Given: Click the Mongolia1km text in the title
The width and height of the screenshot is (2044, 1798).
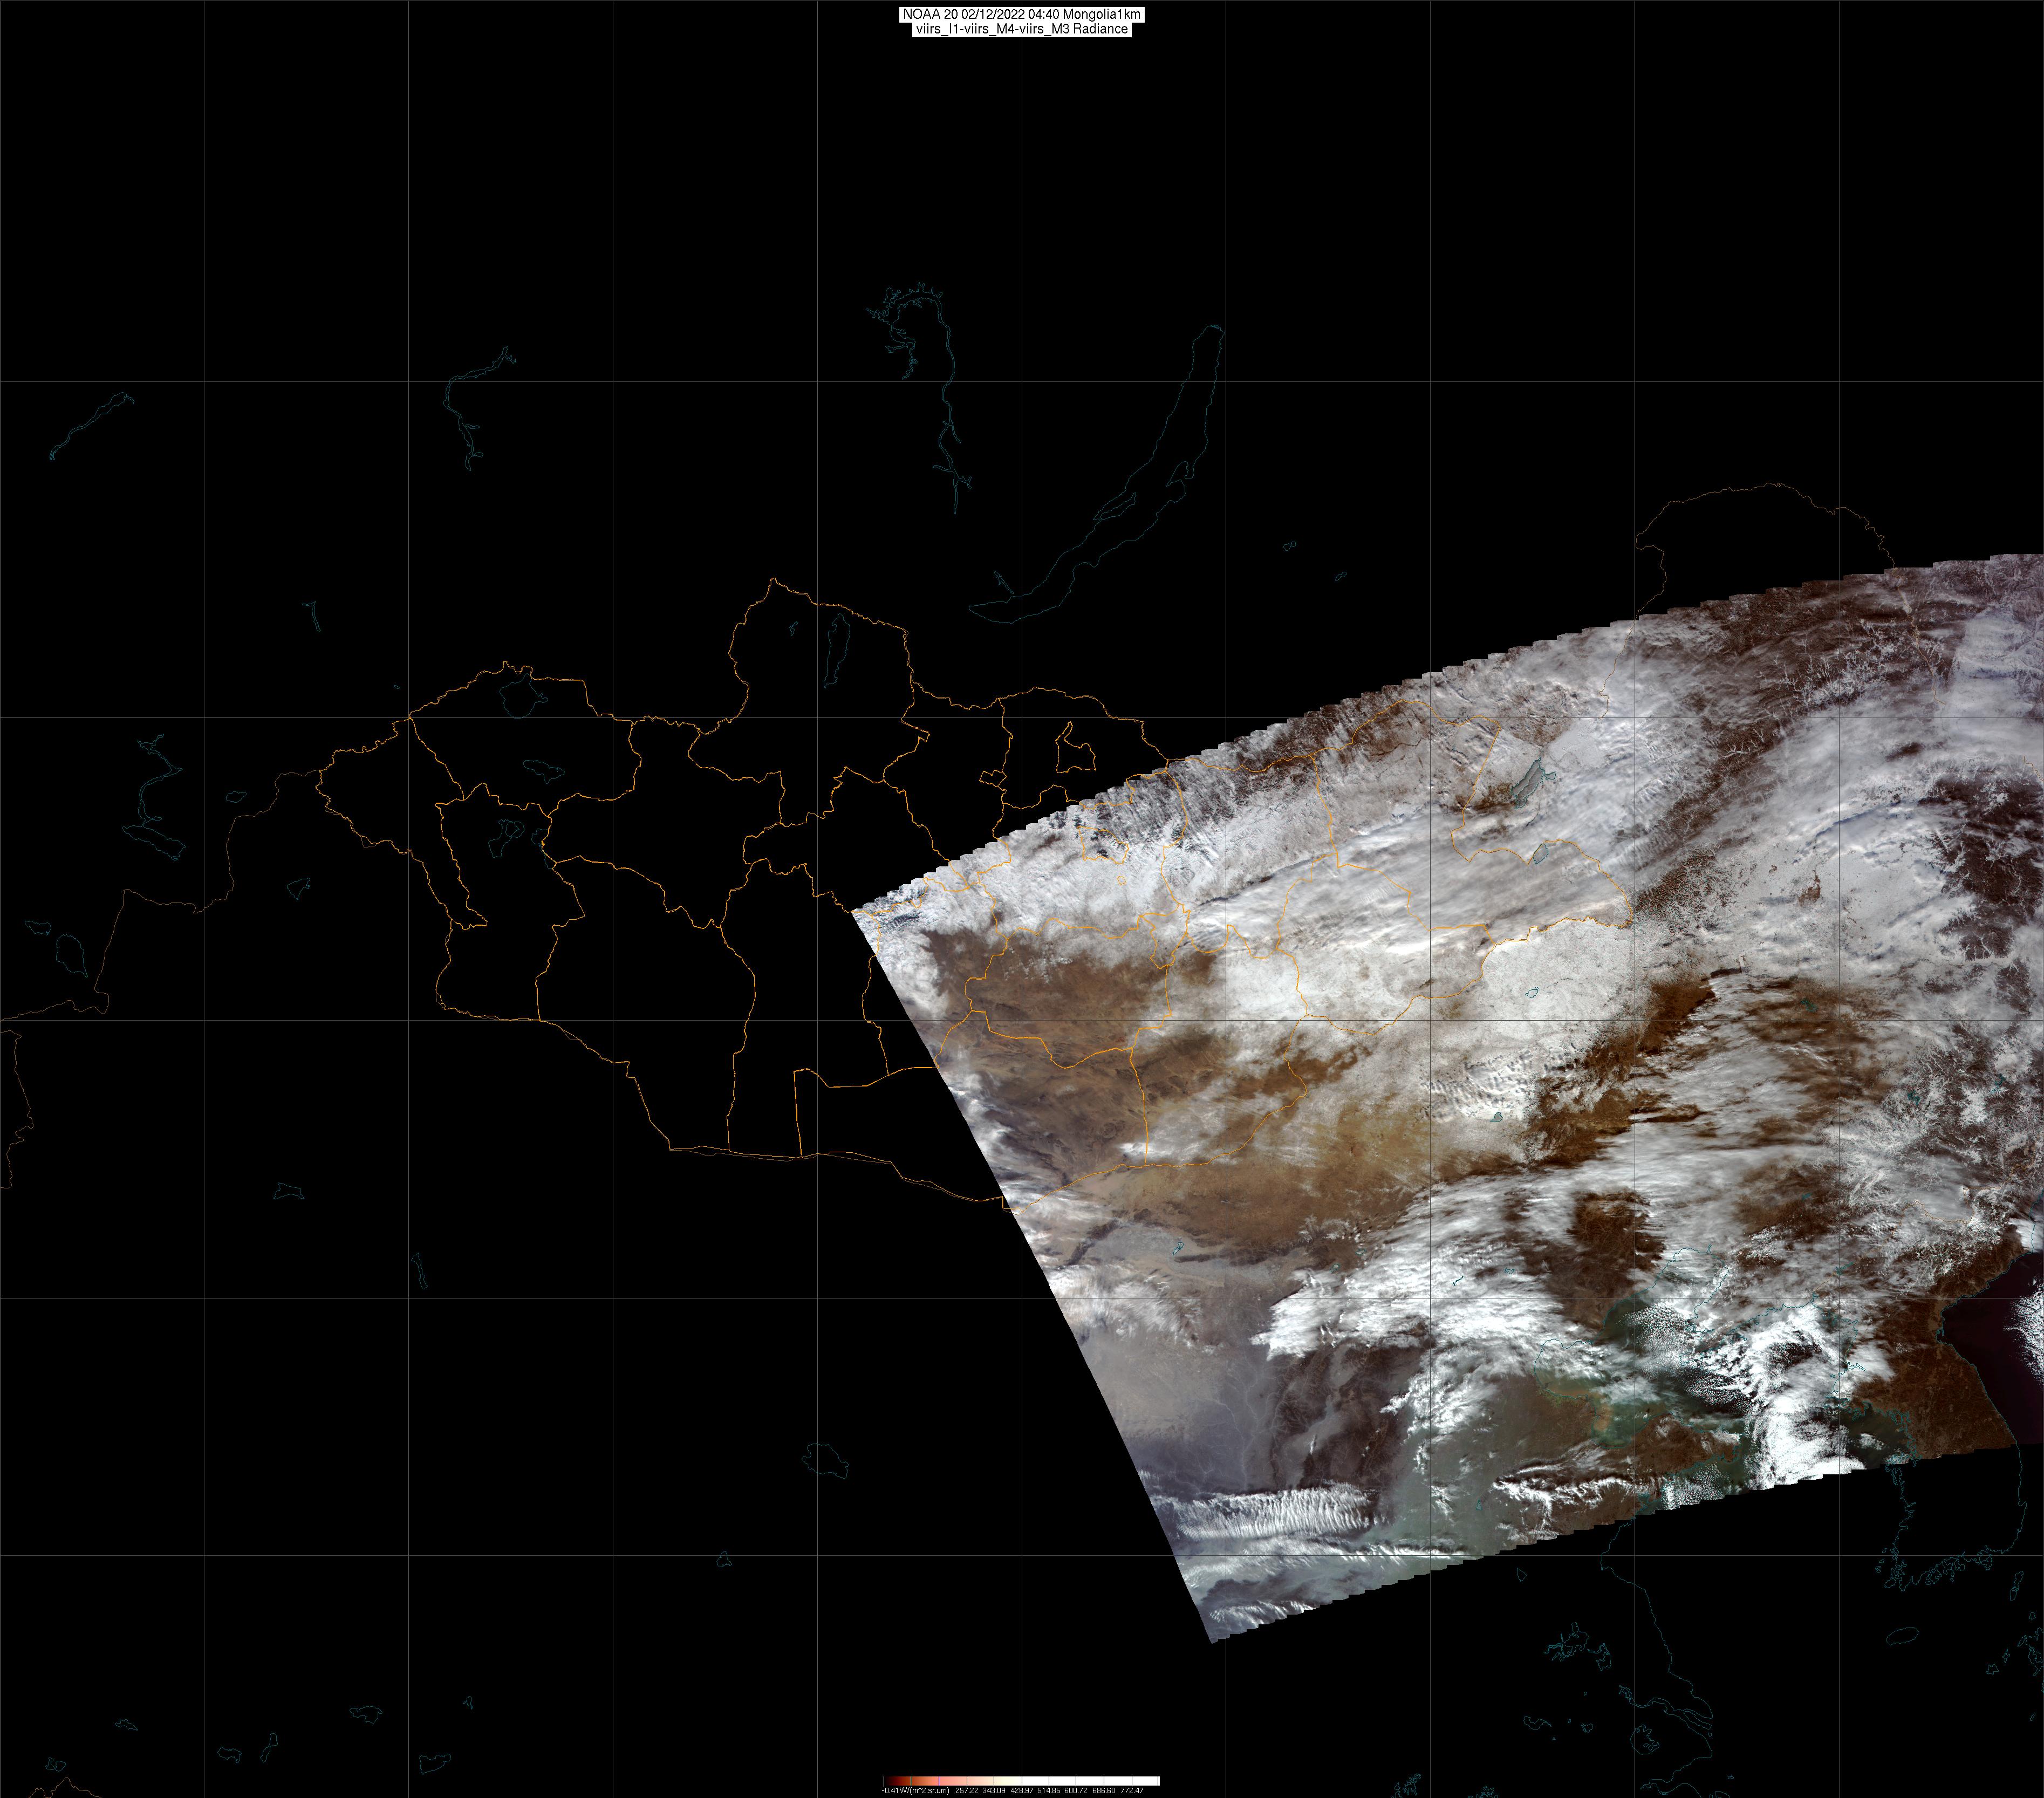Looking at the screenshot, I should point(1102,14).
